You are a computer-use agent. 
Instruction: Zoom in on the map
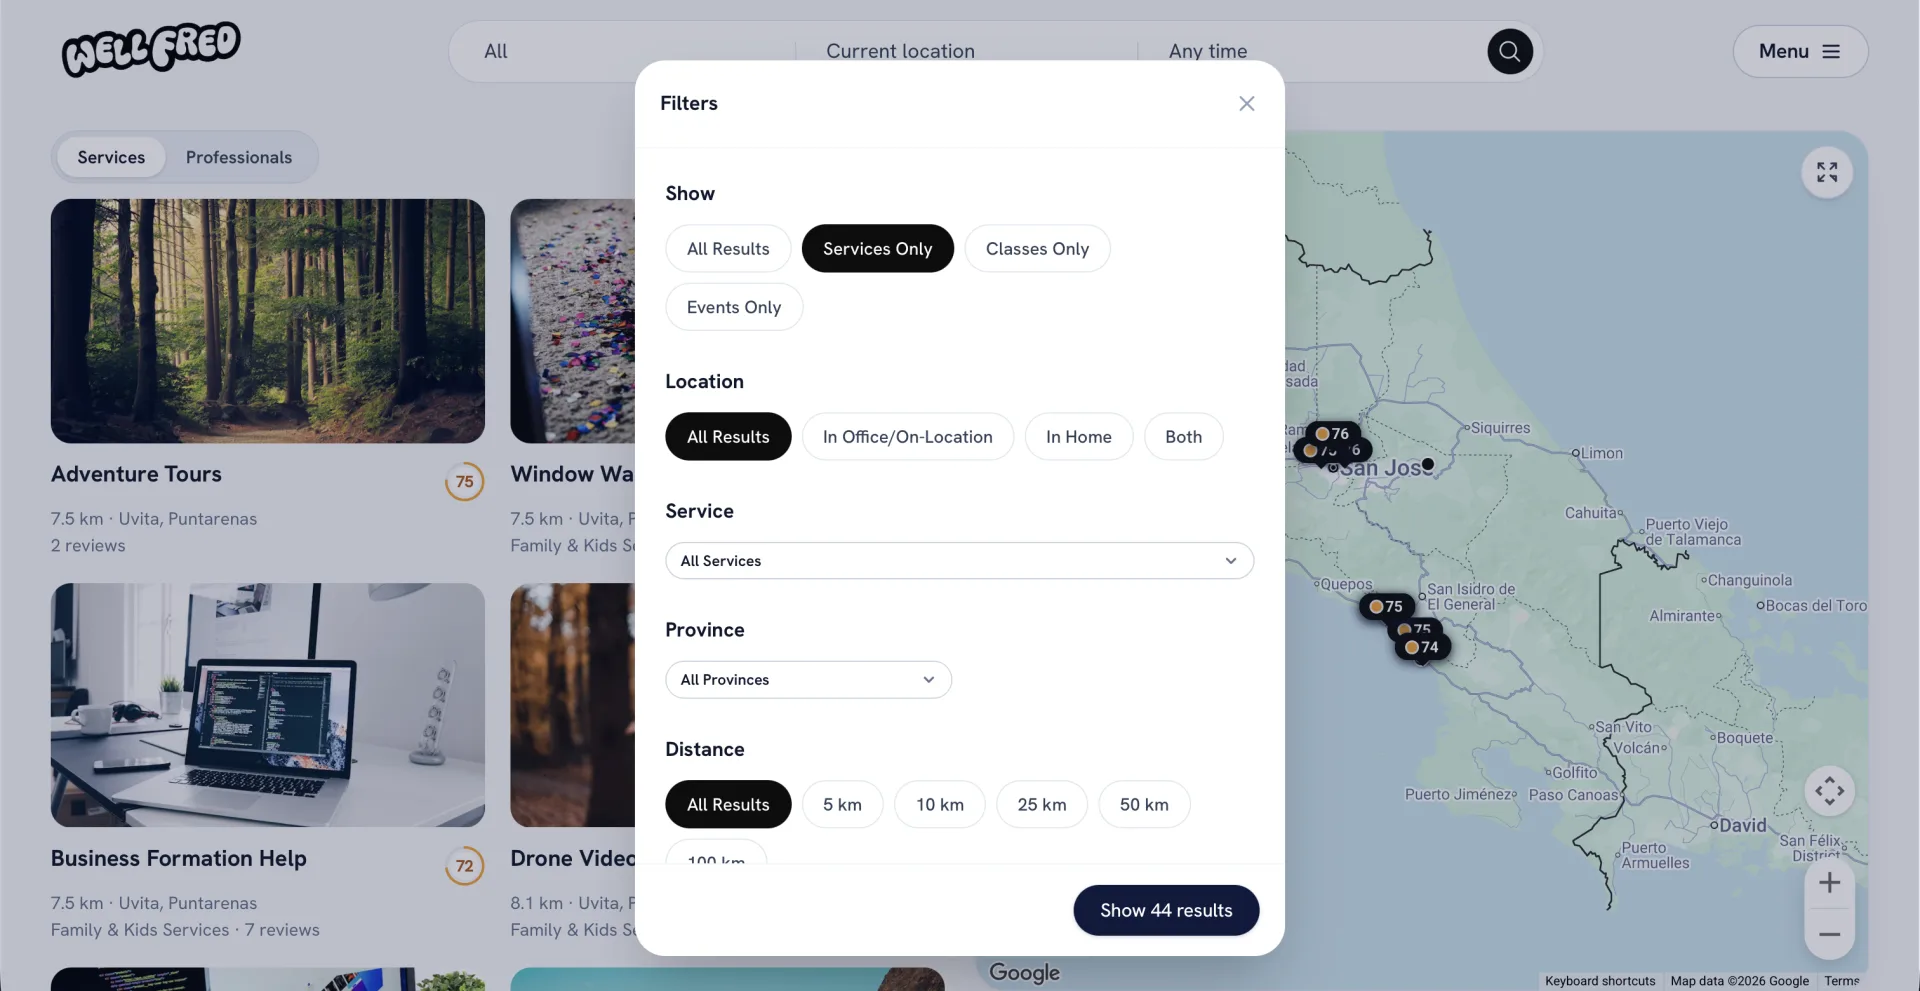click(x=1829, y=883)
